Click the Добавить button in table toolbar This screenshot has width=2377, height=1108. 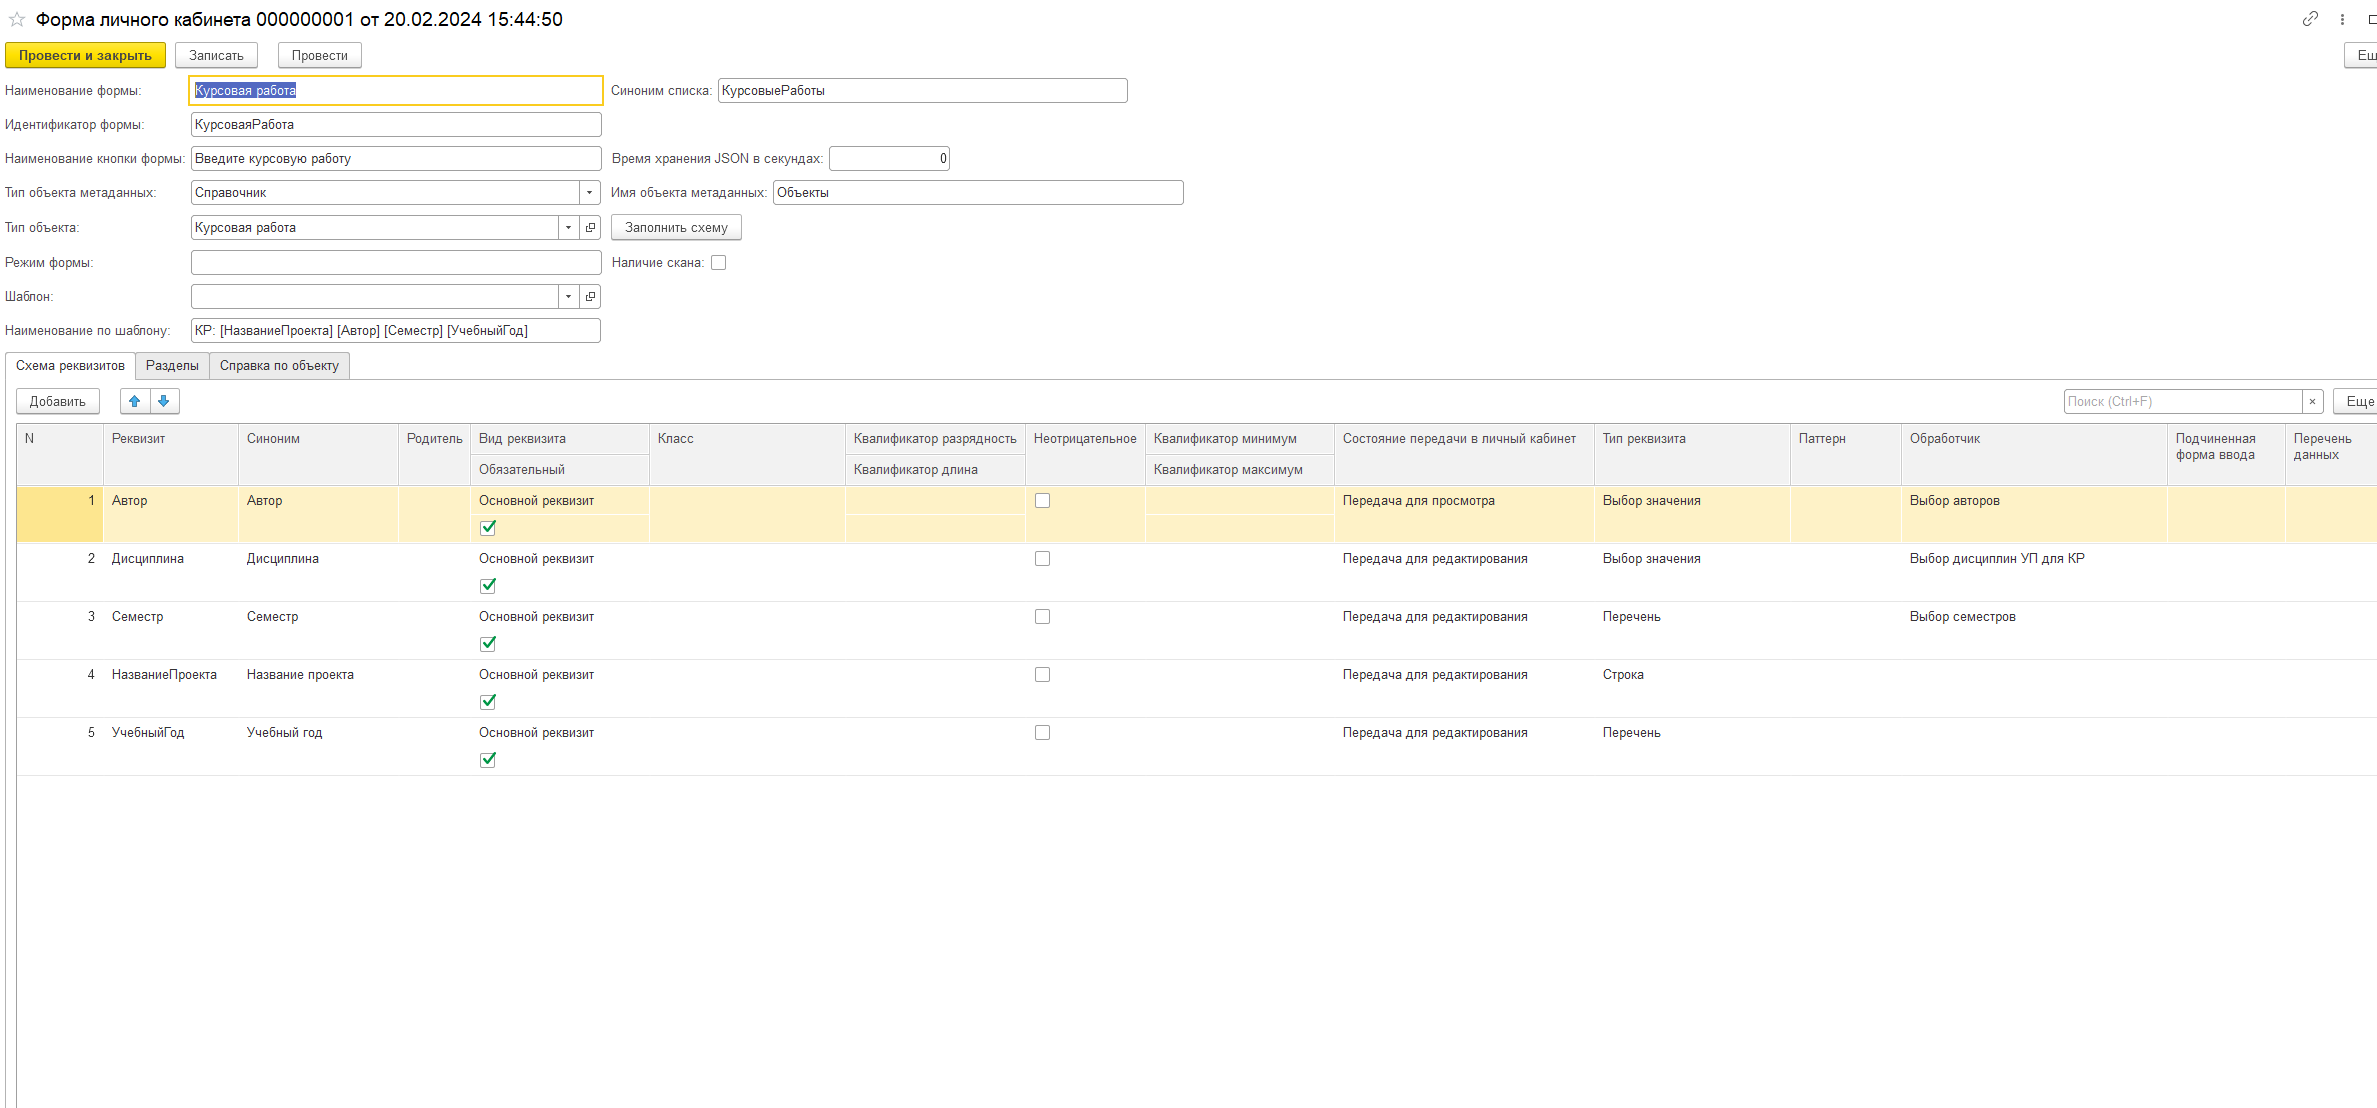(x=58, y=402)
